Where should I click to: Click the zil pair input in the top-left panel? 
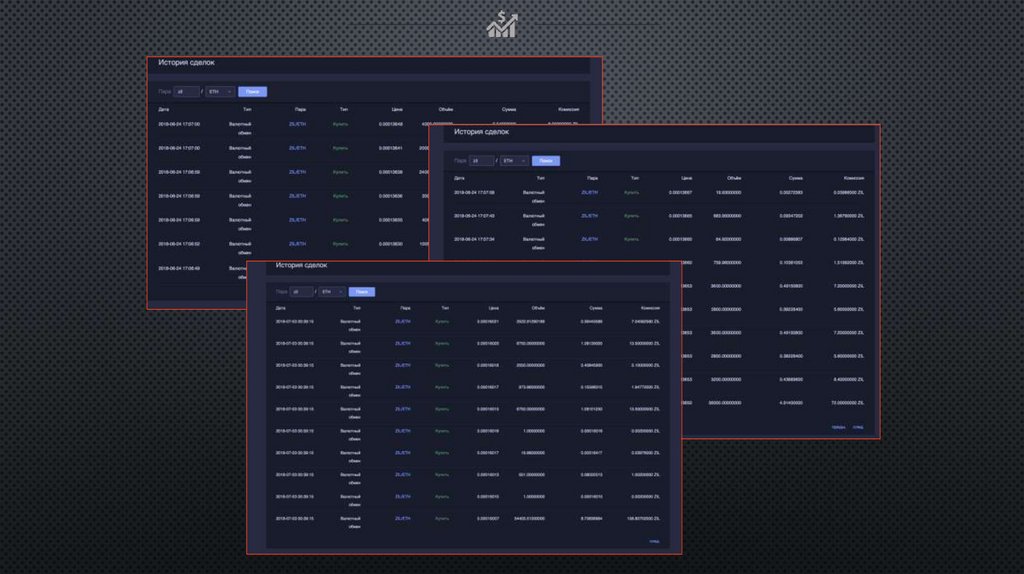click(x=186, y=91)
